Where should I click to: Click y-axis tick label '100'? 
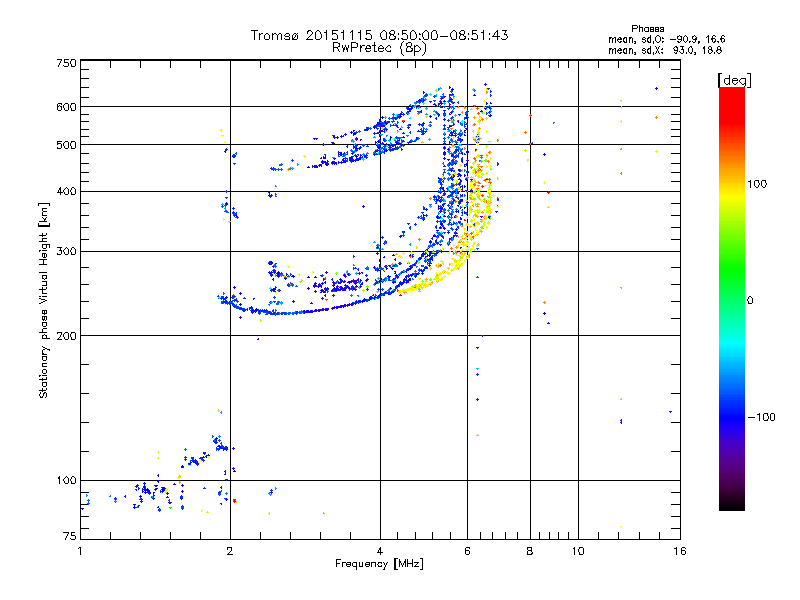point(66,481)
